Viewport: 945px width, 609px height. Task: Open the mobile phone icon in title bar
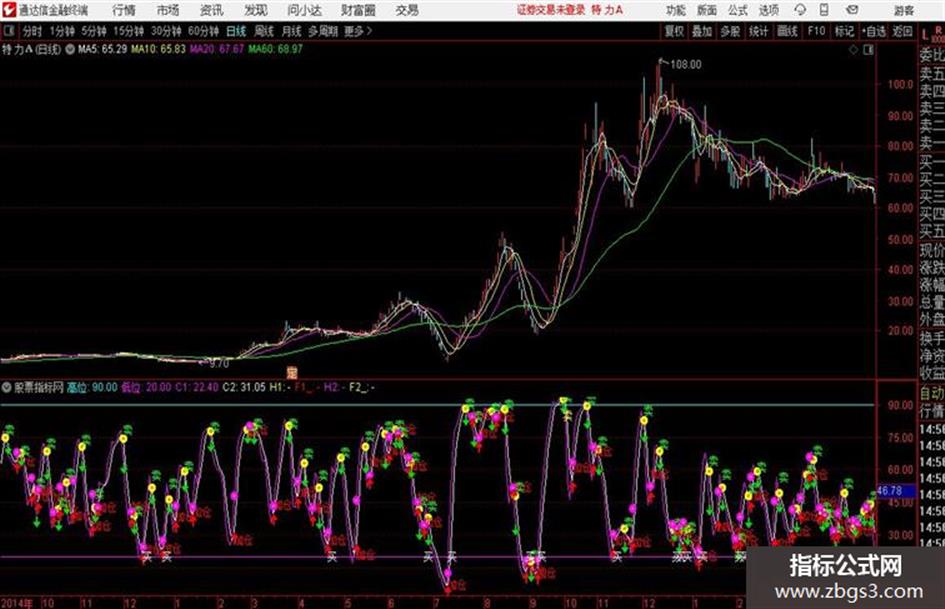pos(824,10)
